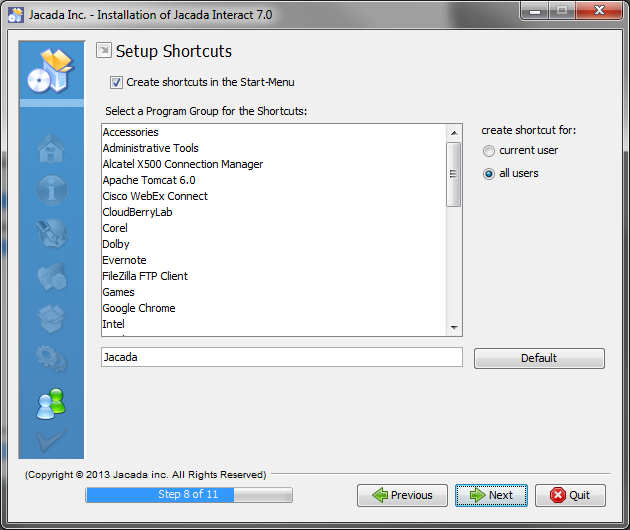Click the folder target path step icon

52,276
